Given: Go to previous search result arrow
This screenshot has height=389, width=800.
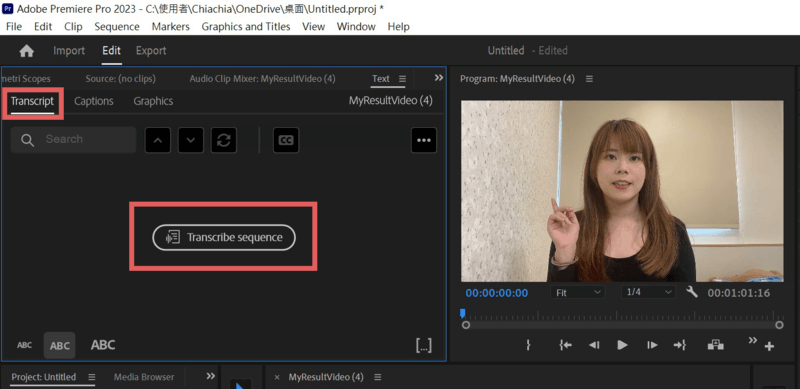Looking at the screenshot, I should point(158,140).
